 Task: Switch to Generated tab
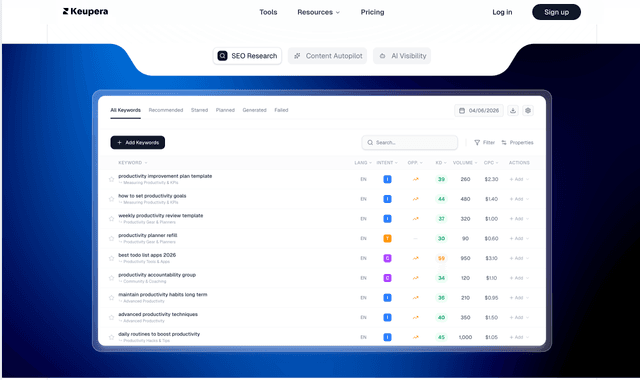tap(254, 110)
